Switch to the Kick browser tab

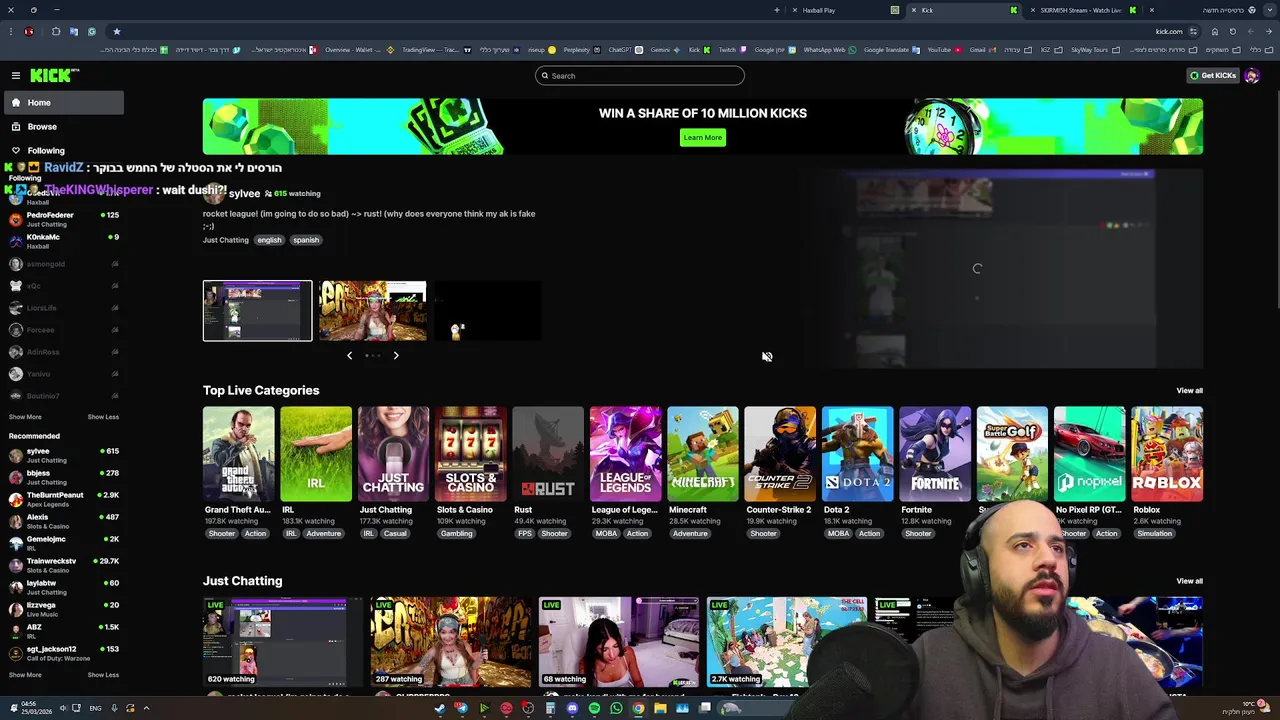[965, 10]
